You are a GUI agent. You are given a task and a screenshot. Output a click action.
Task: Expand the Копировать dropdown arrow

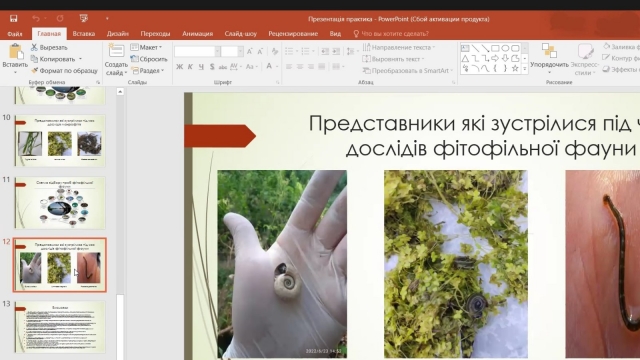tap(80, 59)
